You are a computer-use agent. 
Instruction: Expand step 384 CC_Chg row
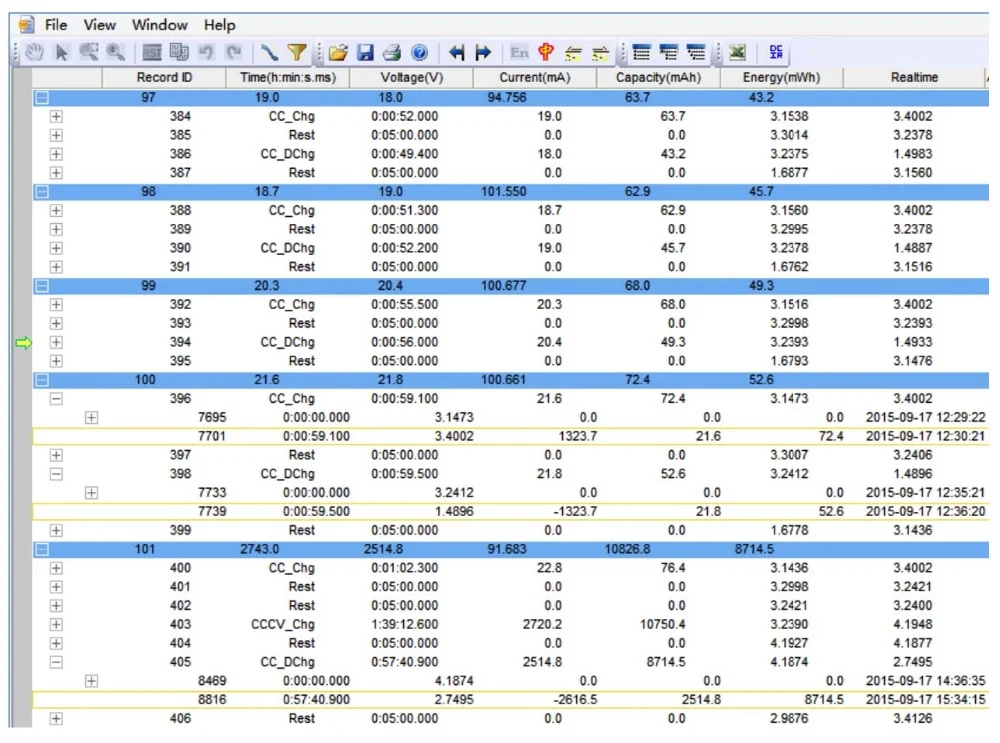(x=56, y=117)
